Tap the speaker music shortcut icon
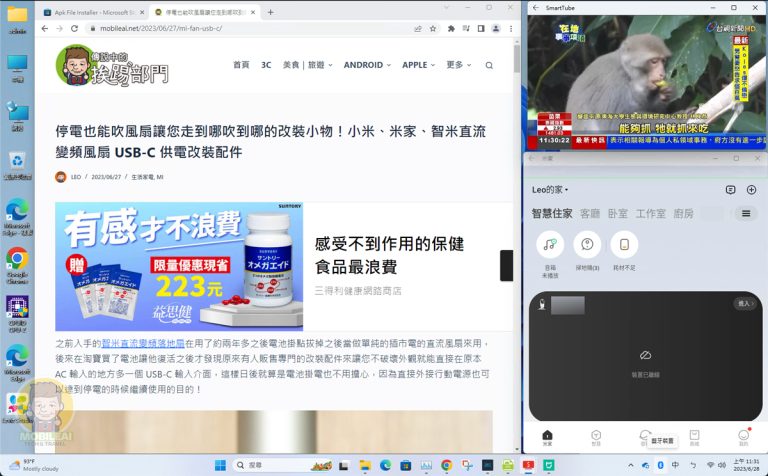 (550, 244)
